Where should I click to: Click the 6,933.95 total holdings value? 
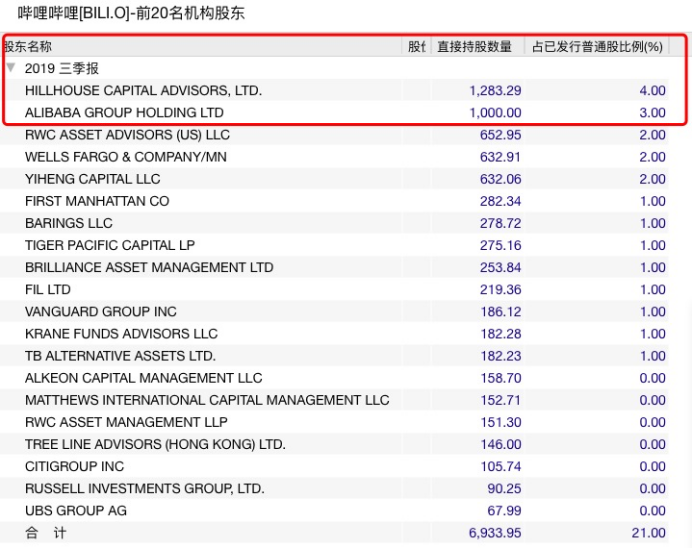click(x=495, y=532)
